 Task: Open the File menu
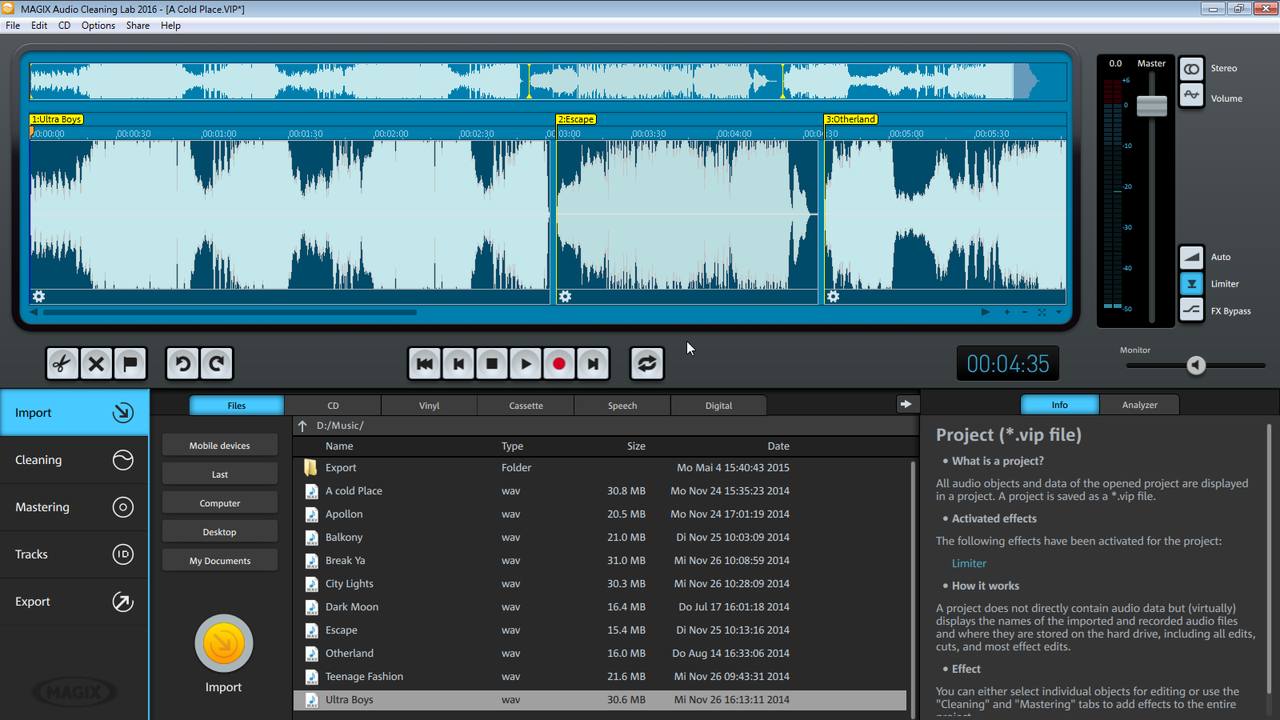click(x=13, y=25)
